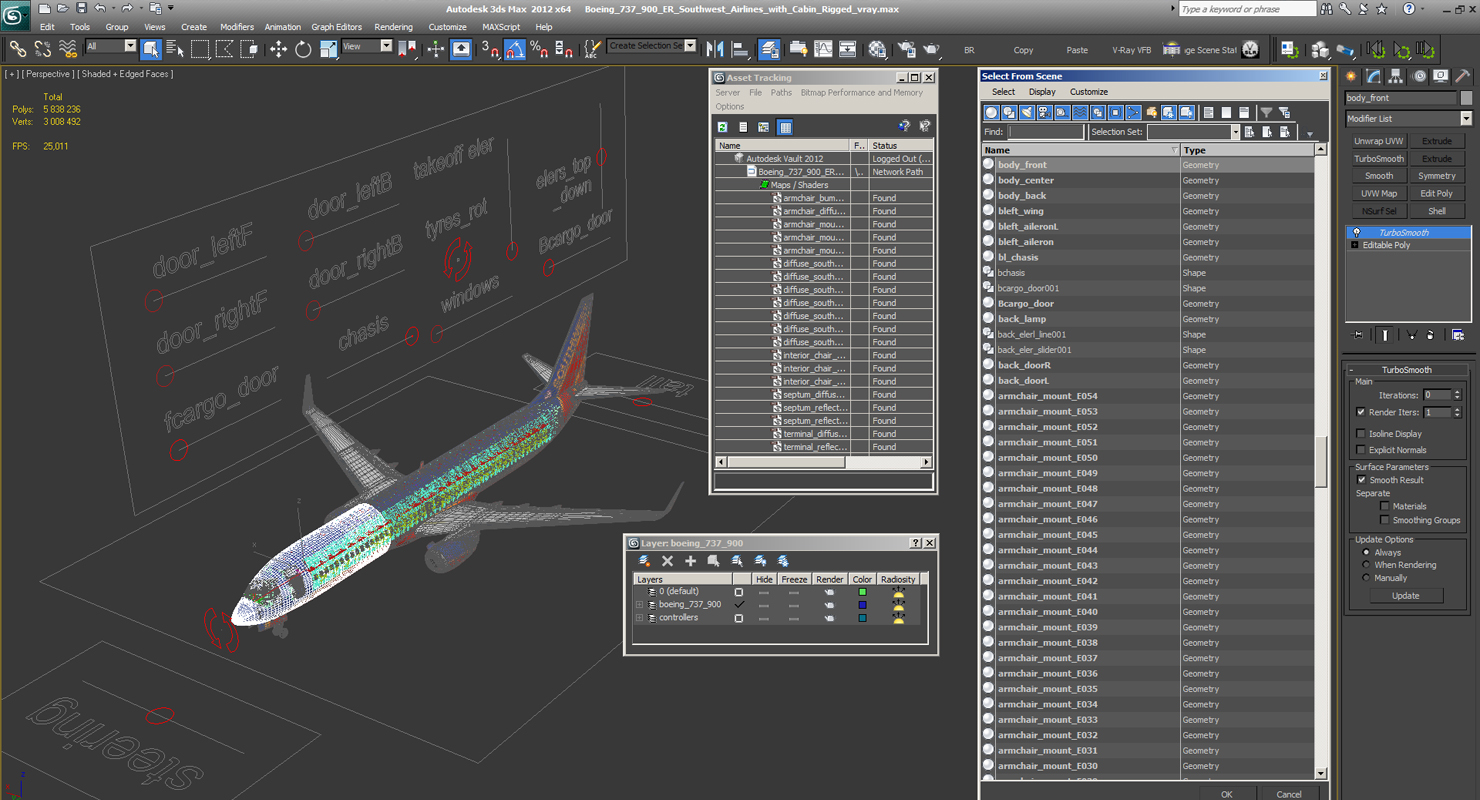Click the Unwrap UVW button
Viewport: 1480px width, 800px height.
1379,141
